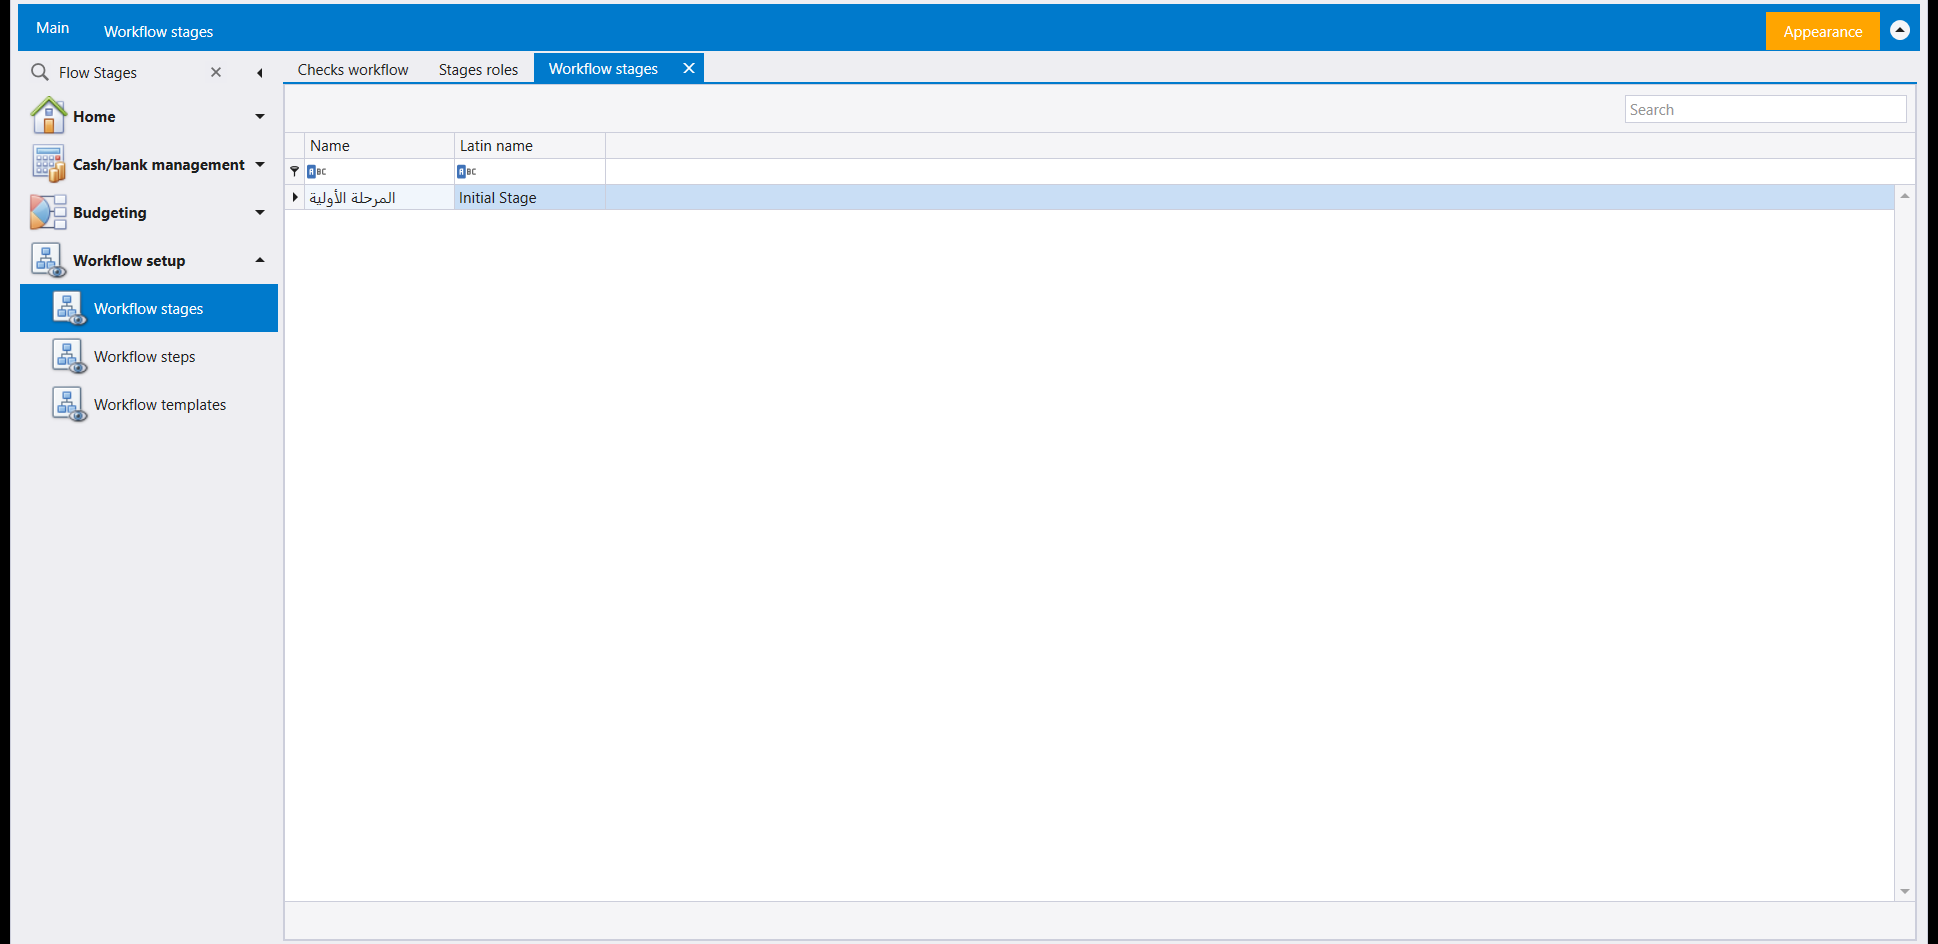Click the Workflow templates icon

tap(69, 404)
